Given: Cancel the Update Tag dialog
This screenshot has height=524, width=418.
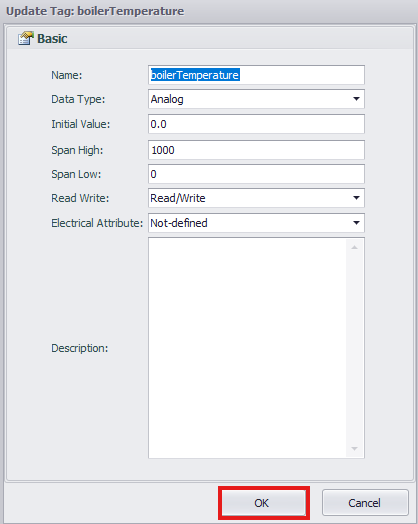Looking at the screenshot, I should click(x=365, y=503).
